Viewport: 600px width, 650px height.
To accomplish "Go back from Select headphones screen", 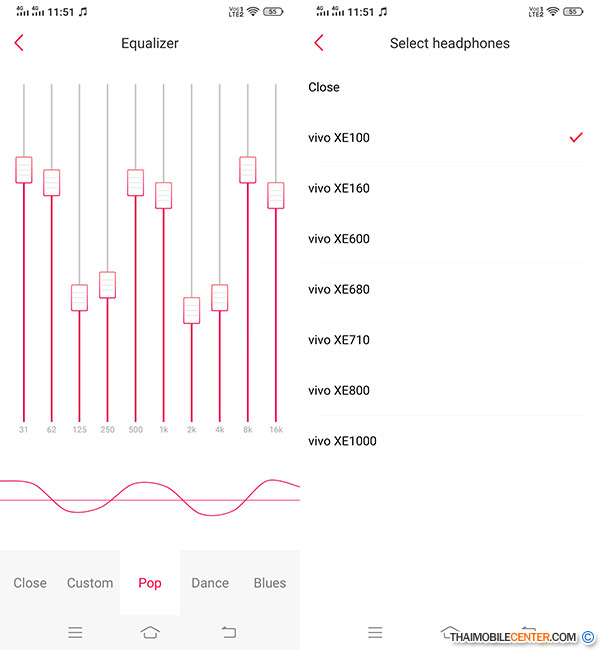I will coord(319,43).
